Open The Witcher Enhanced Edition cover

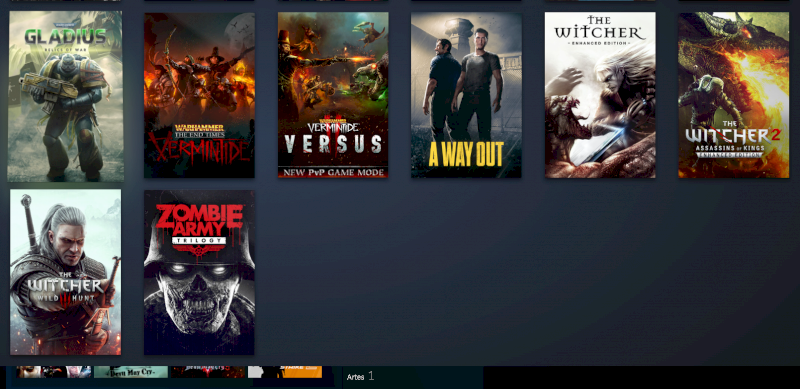[600, 95]
